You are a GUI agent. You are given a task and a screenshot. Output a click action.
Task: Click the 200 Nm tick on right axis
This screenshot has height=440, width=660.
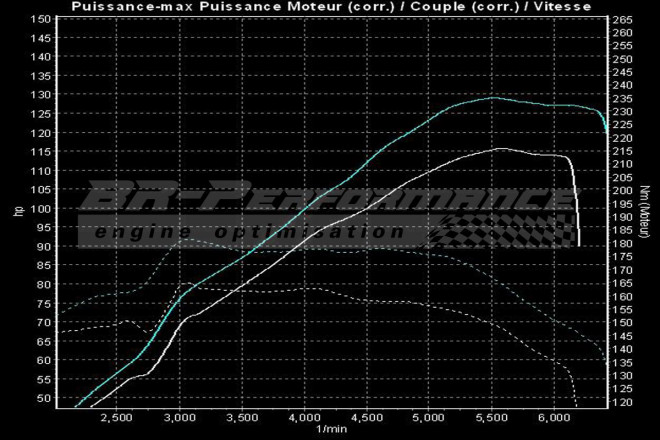point(623,191)
